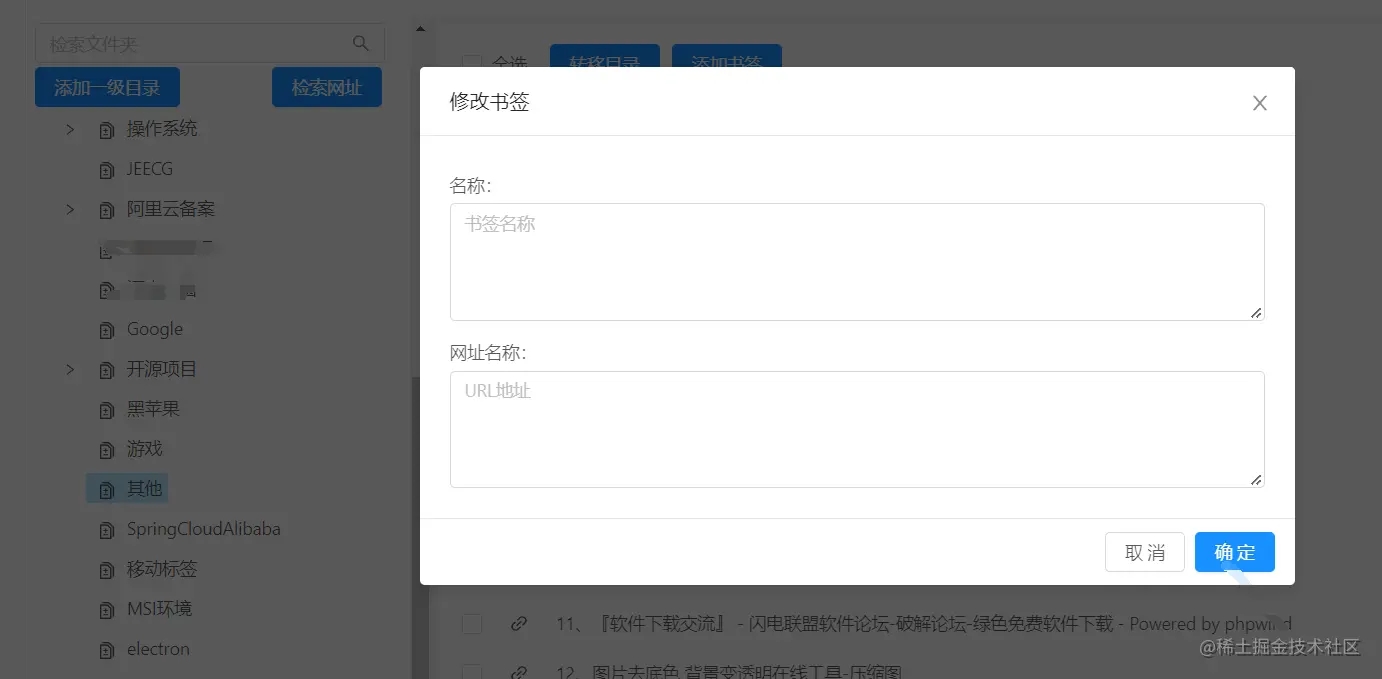Select the JEECG tree item

pos(150,169)
